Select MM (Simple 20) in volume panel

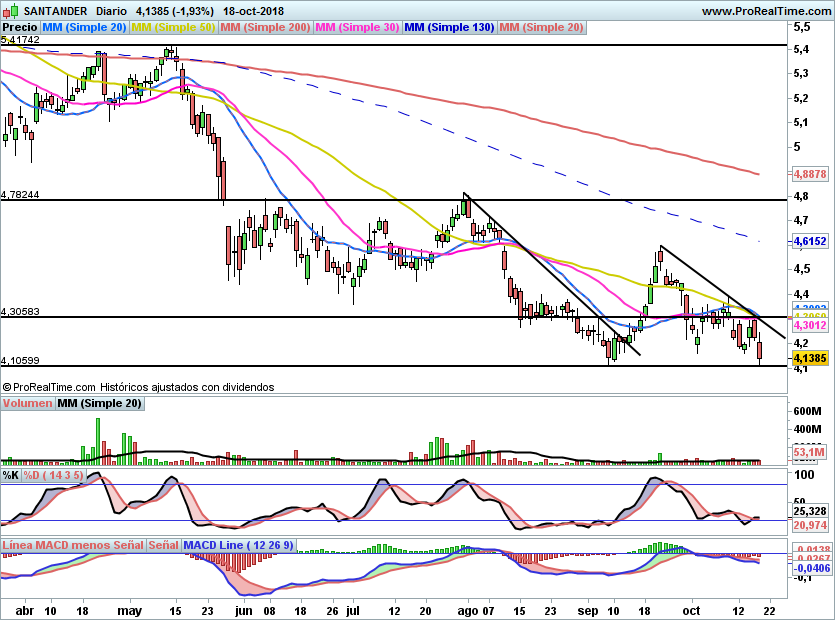click(x=100, y=403)
